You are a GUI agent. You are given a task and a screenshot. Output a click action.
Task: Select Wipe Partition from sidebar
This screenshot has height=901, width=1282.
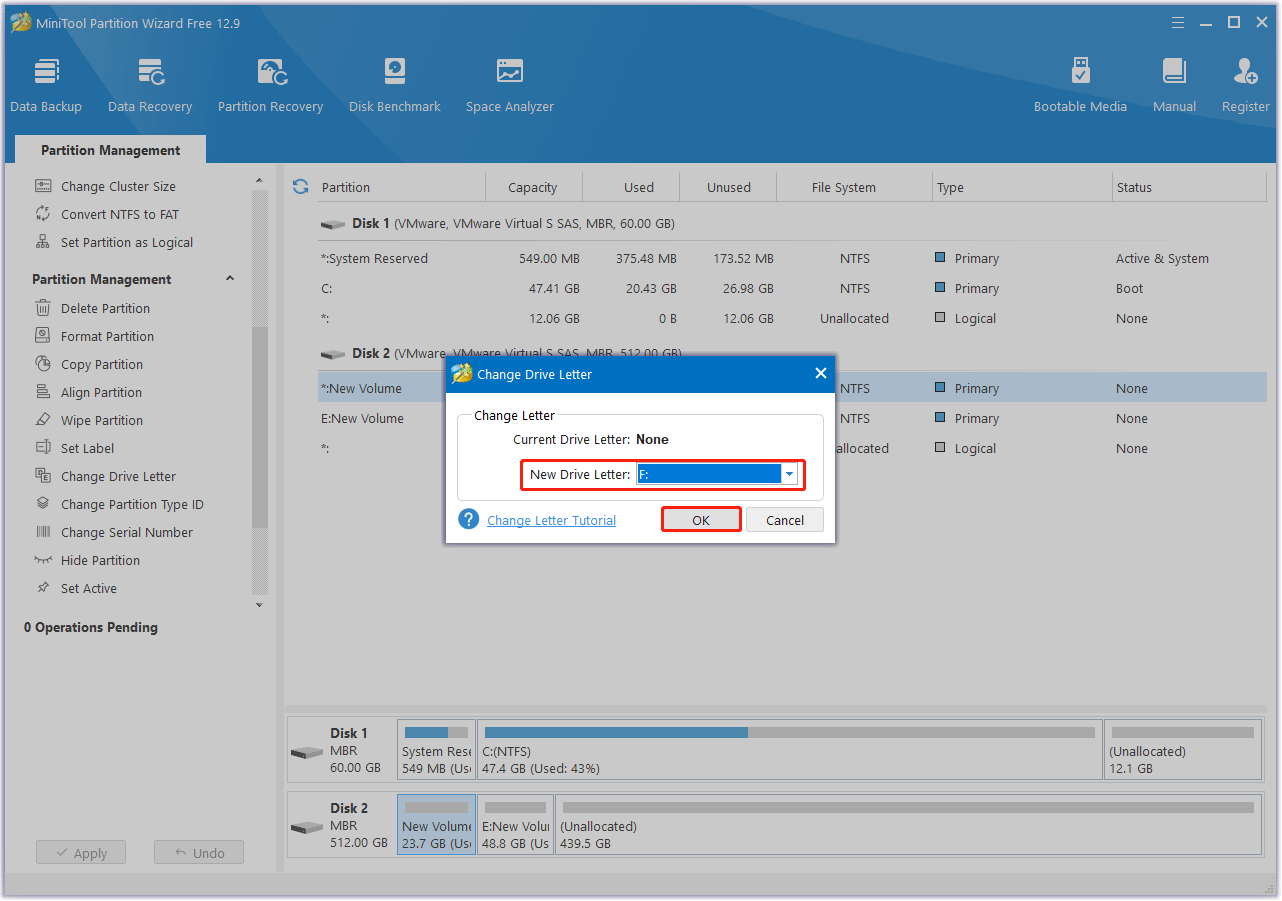(x=101, y=420)
